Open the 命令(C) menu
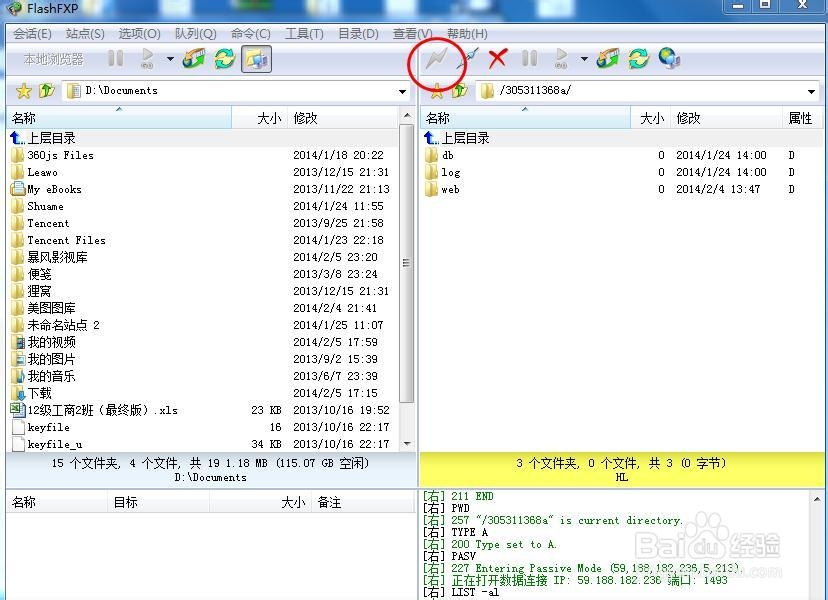828x600 pixels. tap(251, 34)
